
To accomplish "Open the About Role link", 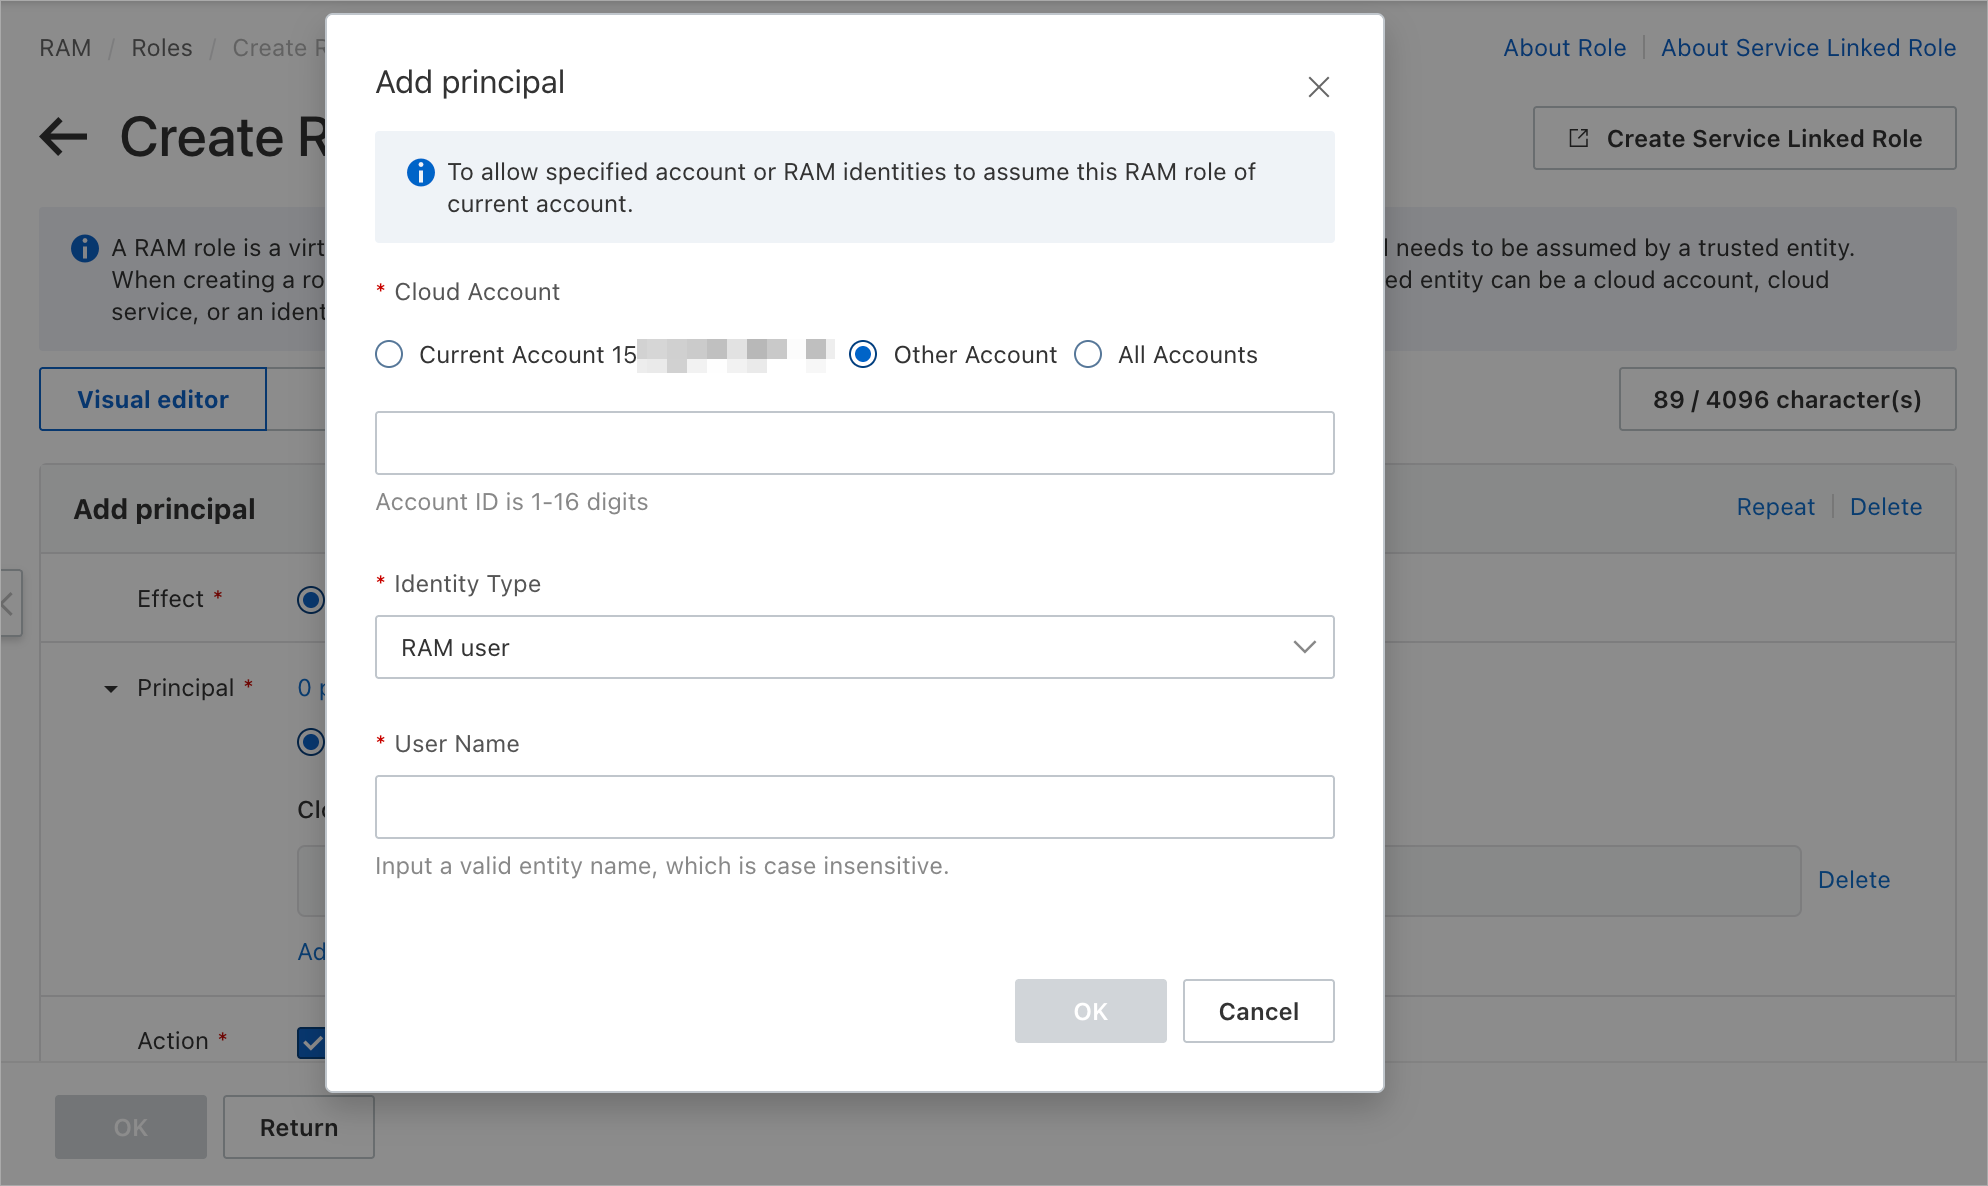I will (1564, 47).
